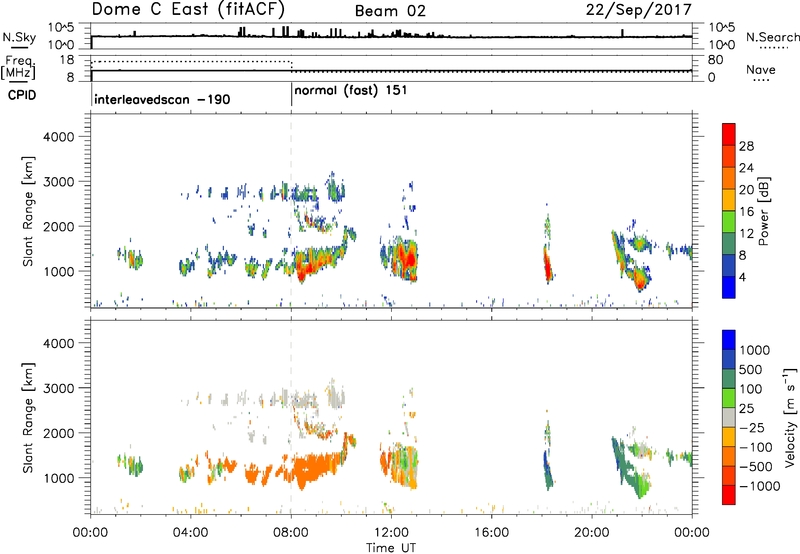This screenshot has width=800, height=554.
Task: Click the "4" Power colorbar tick label
Action: [742, 277]
